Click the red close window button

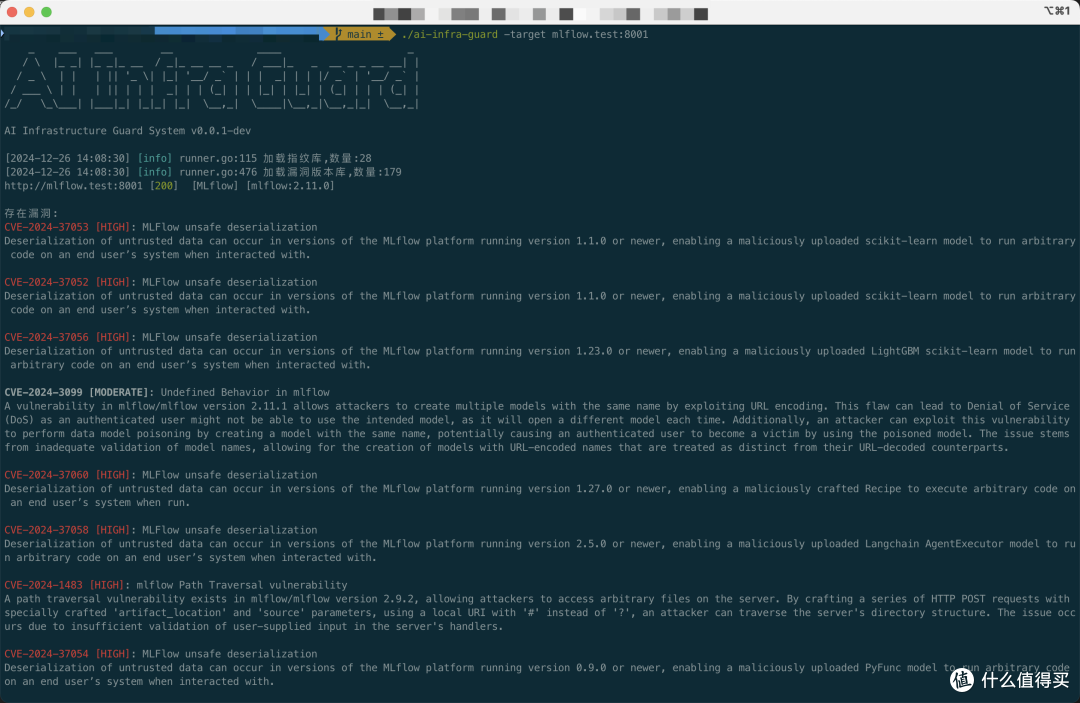(12, 12)
